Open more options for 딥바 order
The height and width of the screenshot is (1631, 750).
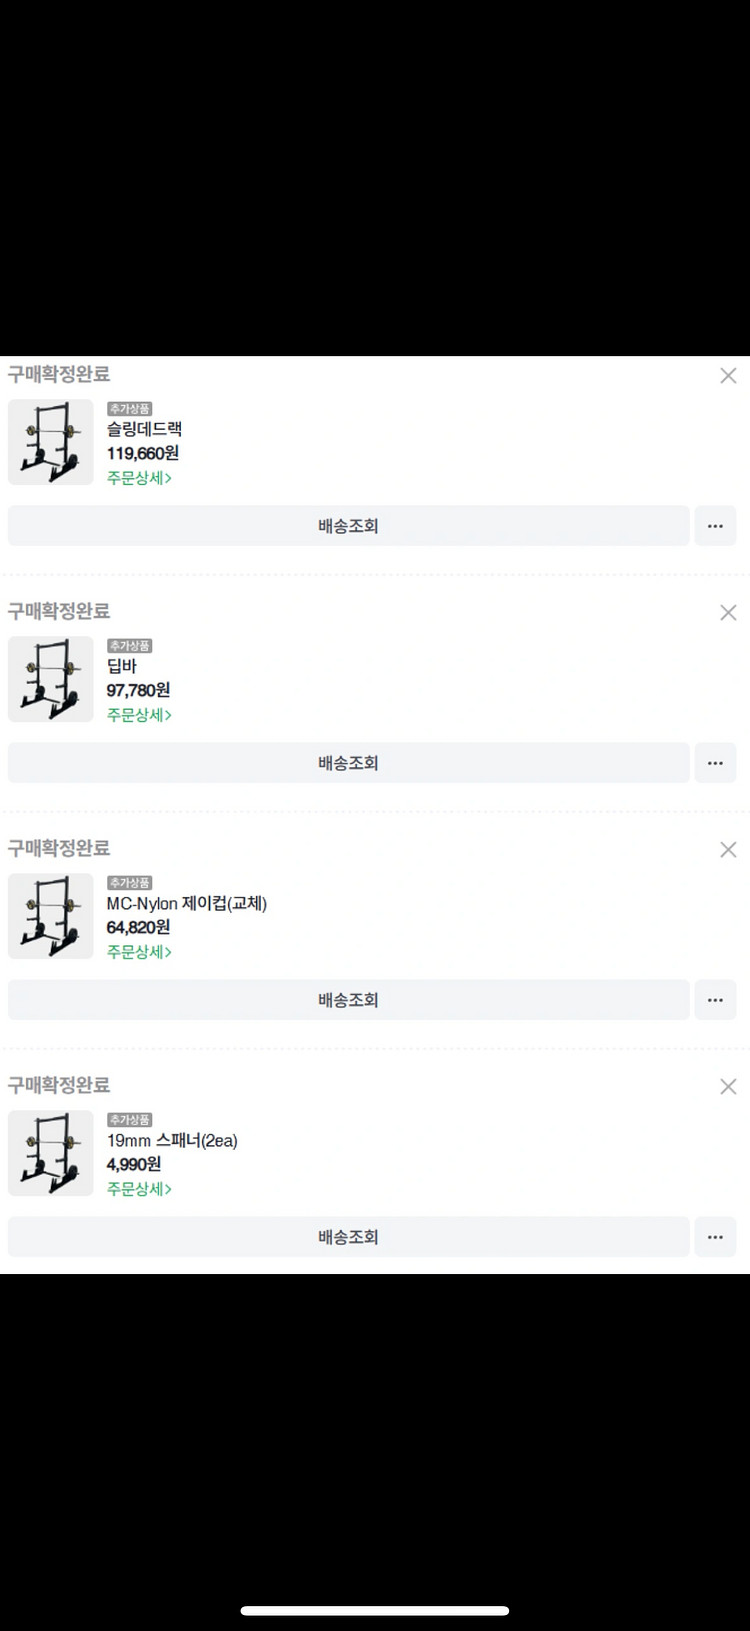pyautogui.click(x=715, y=763)
